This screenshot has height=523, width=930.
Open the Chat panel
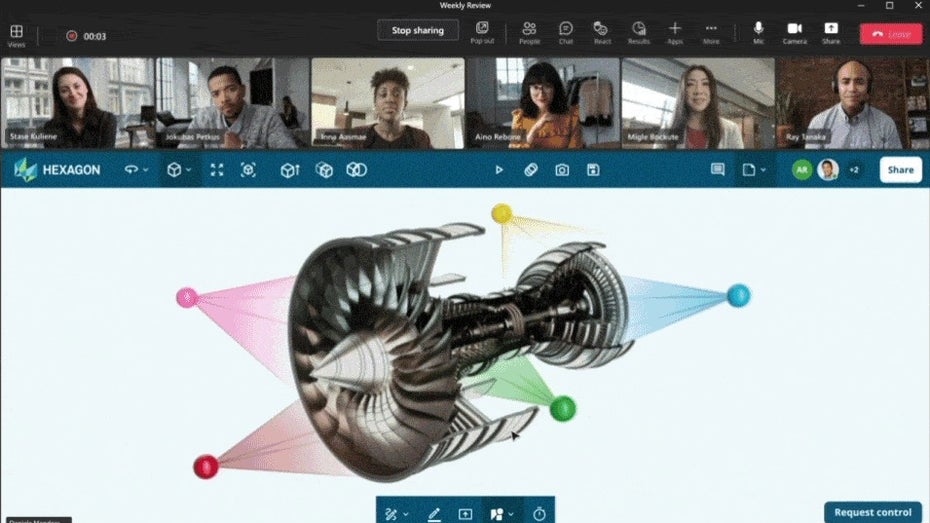(x=566, y=32)
